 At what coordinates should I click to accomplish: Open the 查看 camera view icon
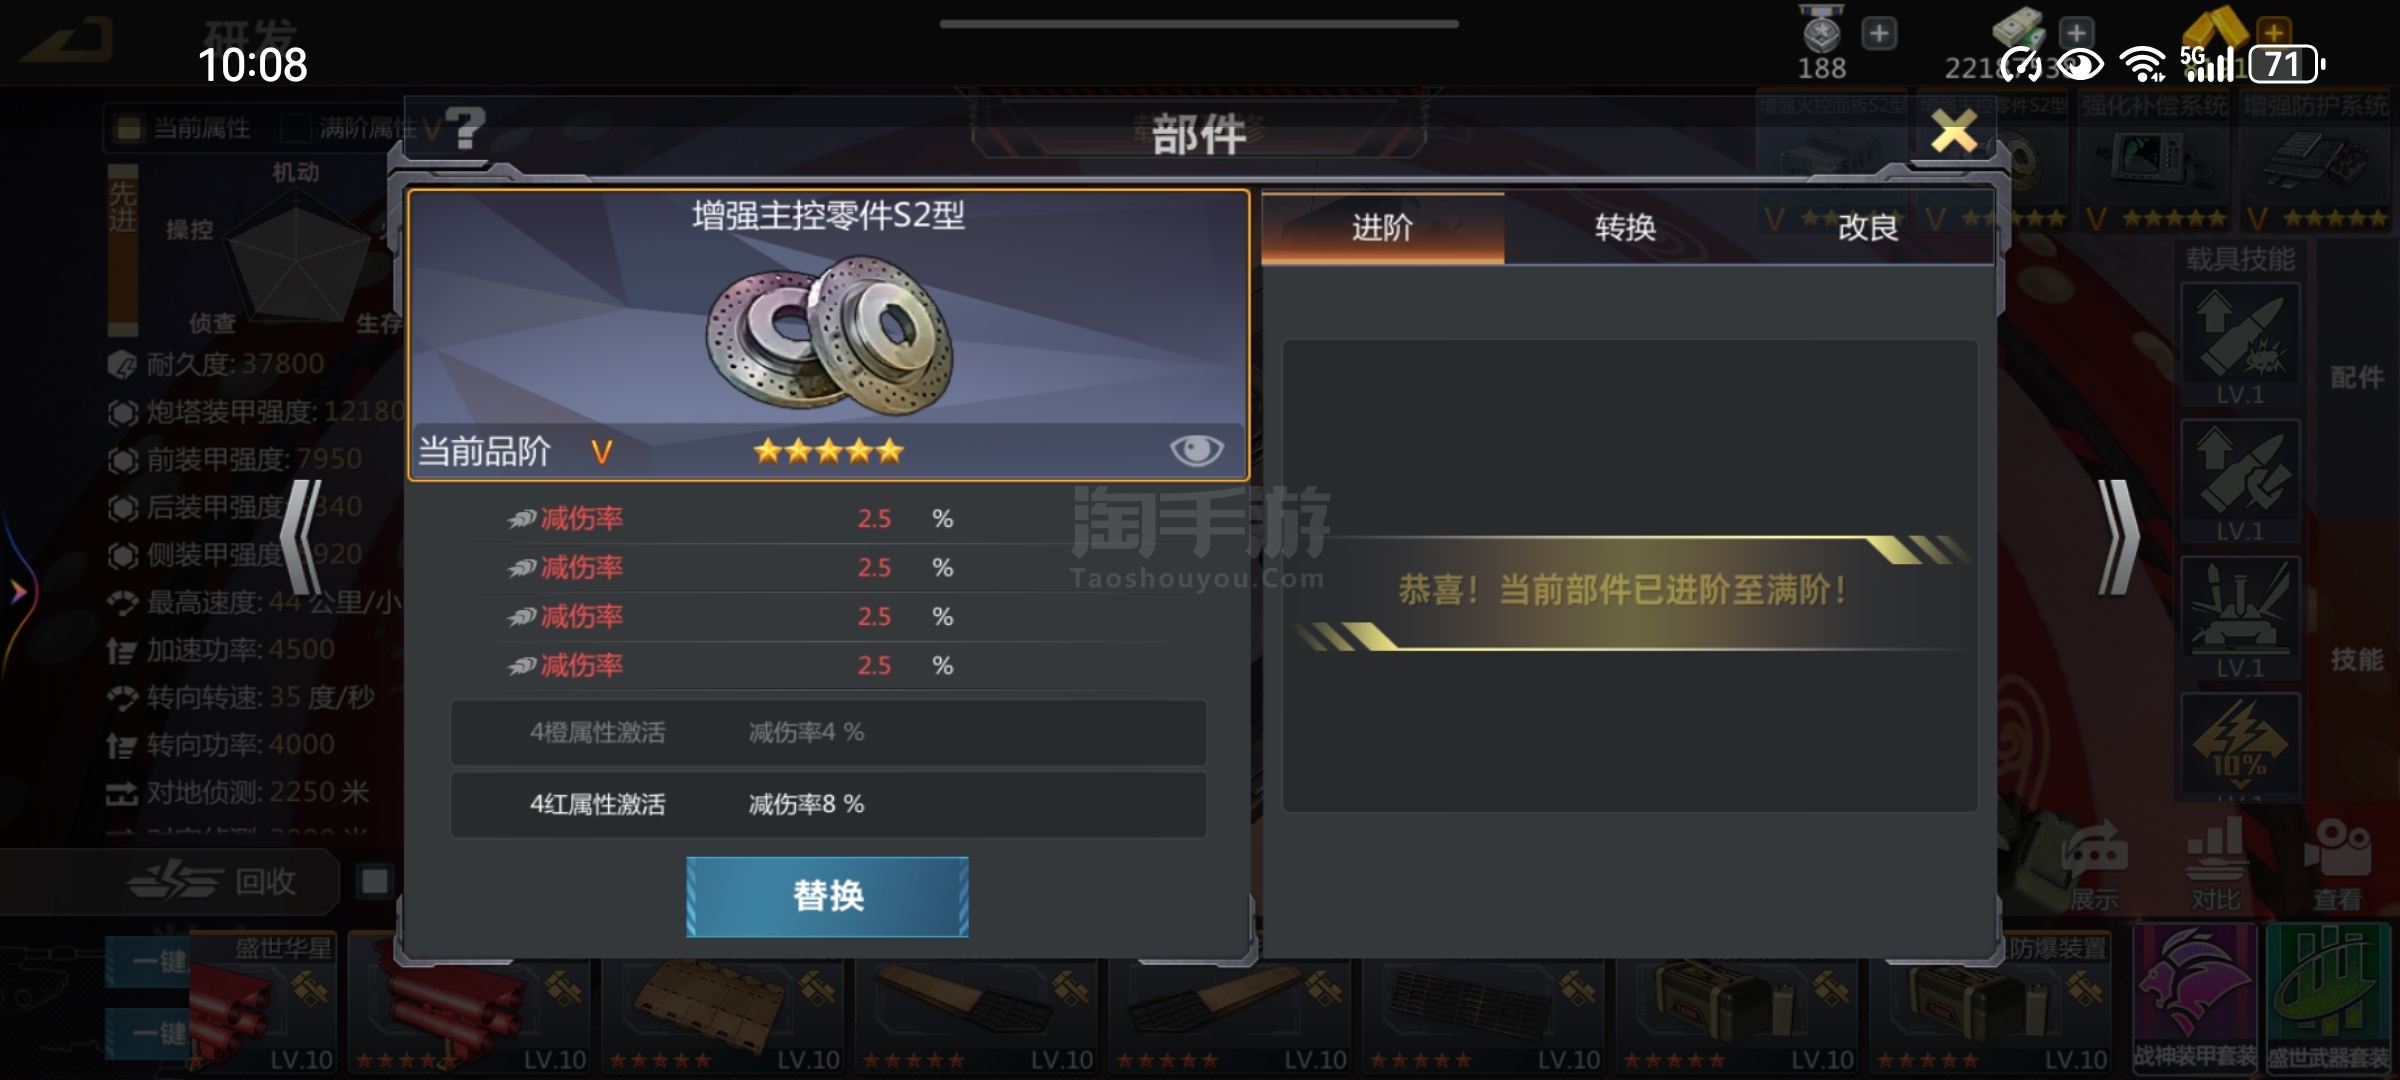[2337, 864]
